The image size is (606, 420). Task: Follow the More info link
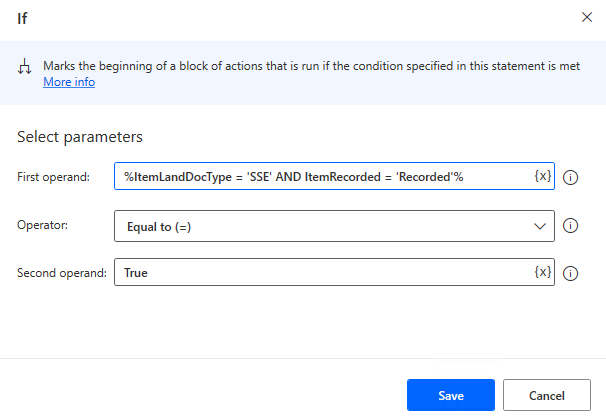69,82
